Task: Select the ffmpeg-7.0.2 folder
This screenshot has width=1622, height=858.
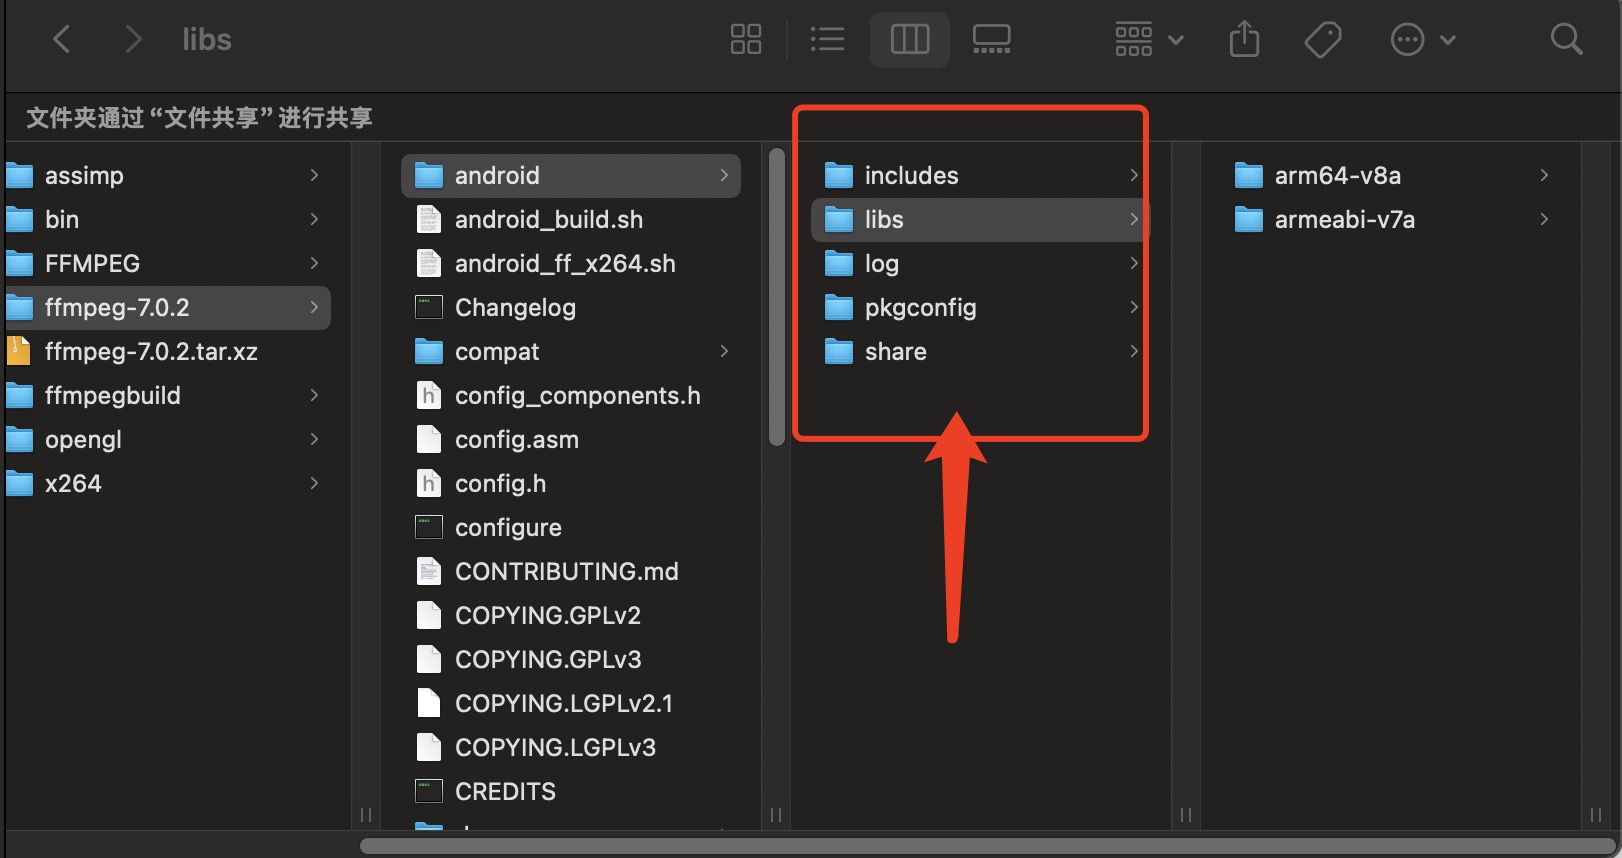Action: click(x=166, y=308)
